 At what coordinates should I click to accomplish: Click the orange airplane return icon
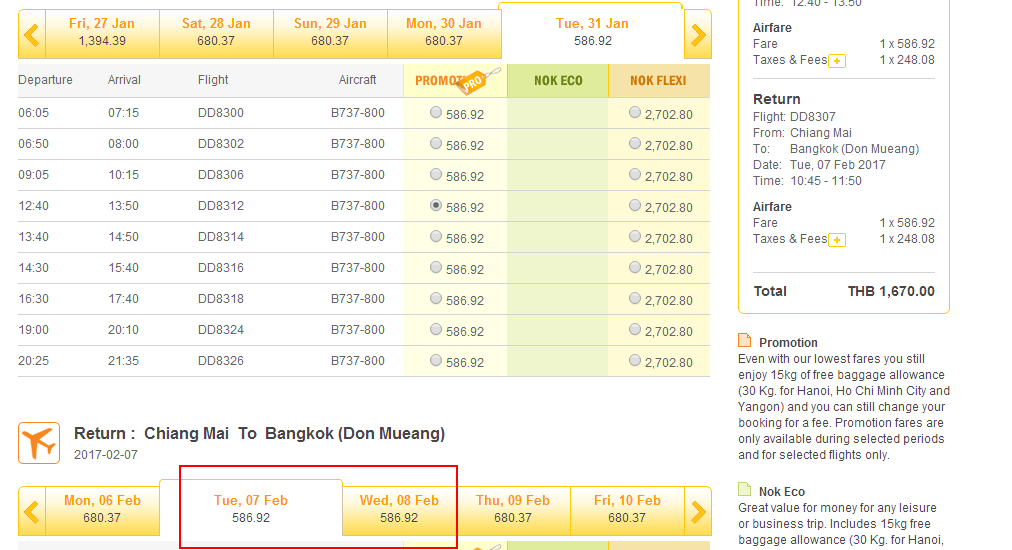[x=39, y=443]
